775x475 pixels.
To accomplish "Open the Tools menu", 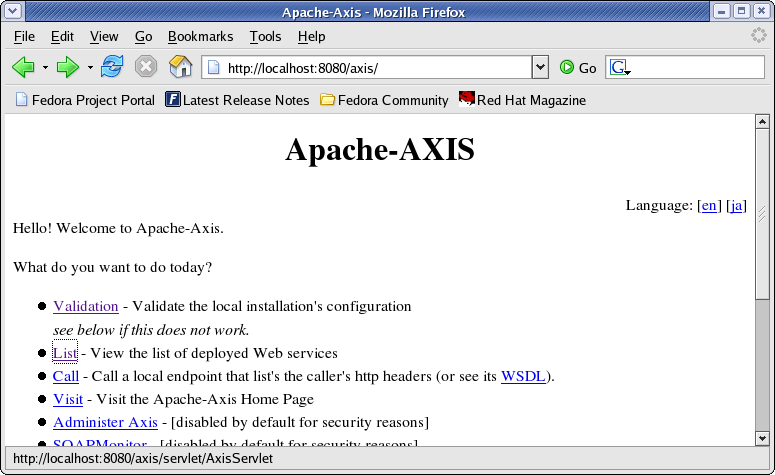I will point(265,37).
